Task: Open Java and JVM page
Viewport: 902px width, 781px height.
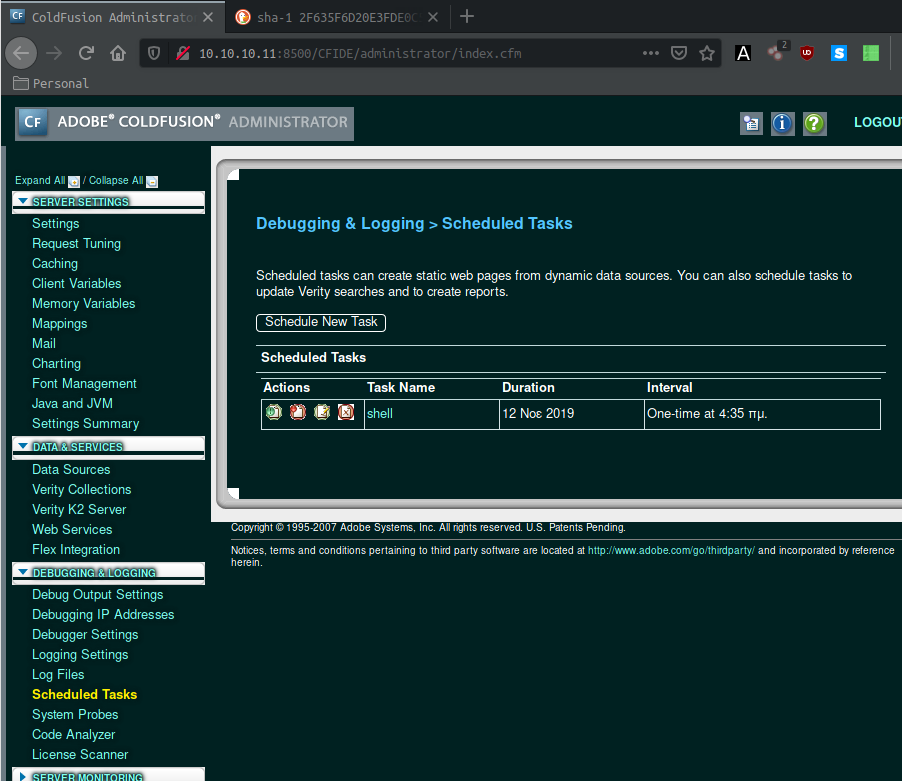Action: [72, 404]
